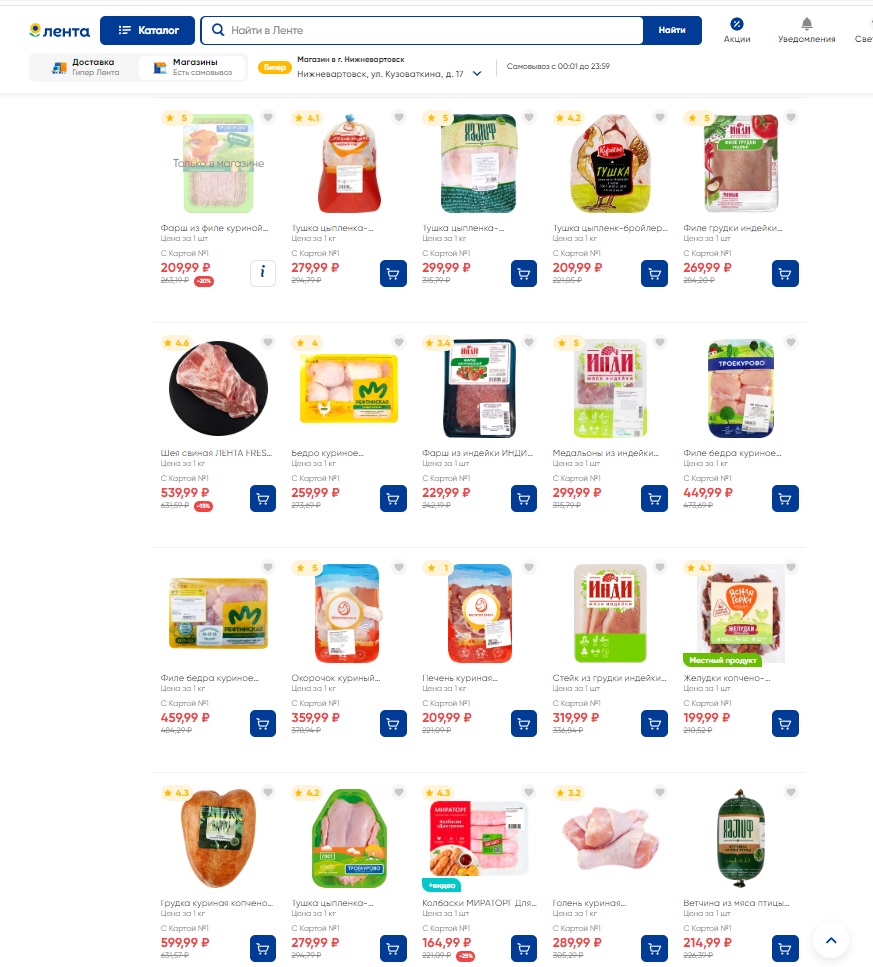Viewport: 873px width, 967px height.
Task: Open Голень куриная product link
Action: [589, 903]
